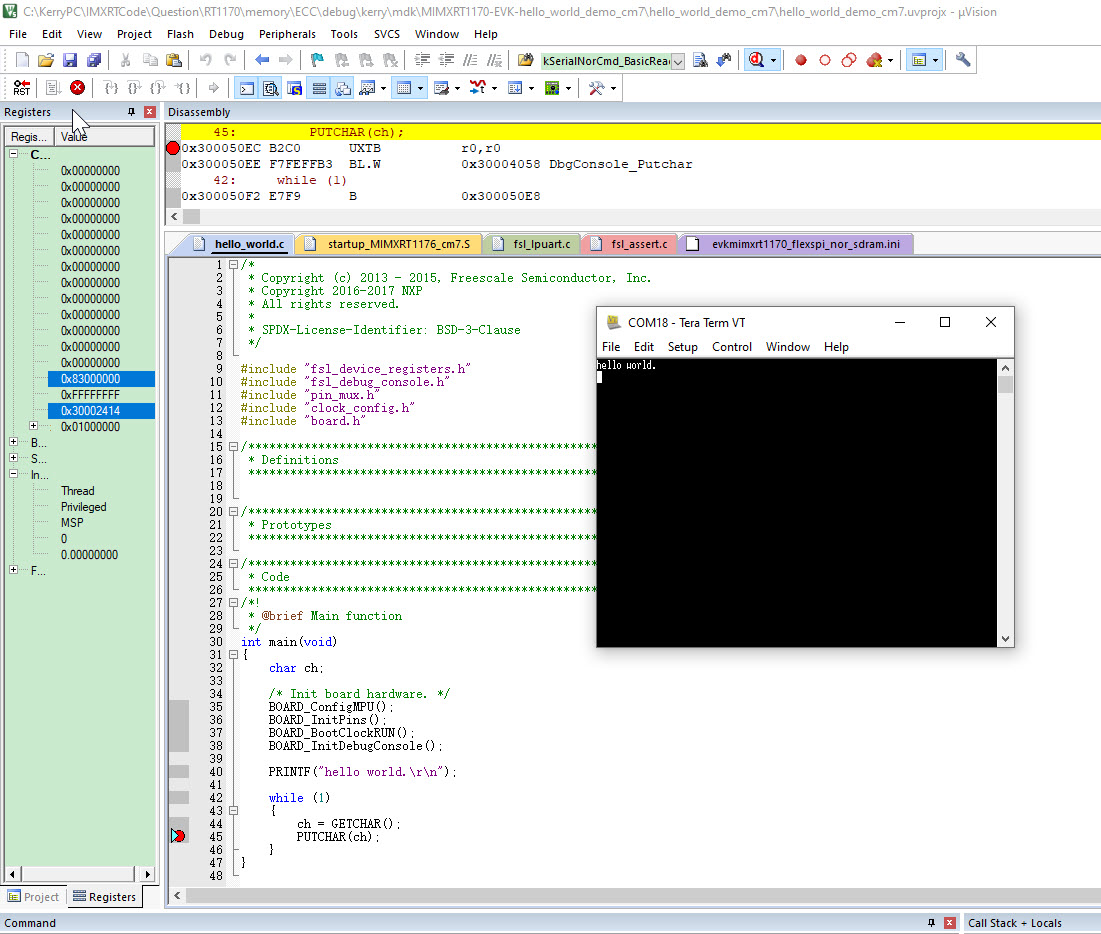Open the Command Window icon
This screenshot has width=1101, height=934.
tap(245, 87)
